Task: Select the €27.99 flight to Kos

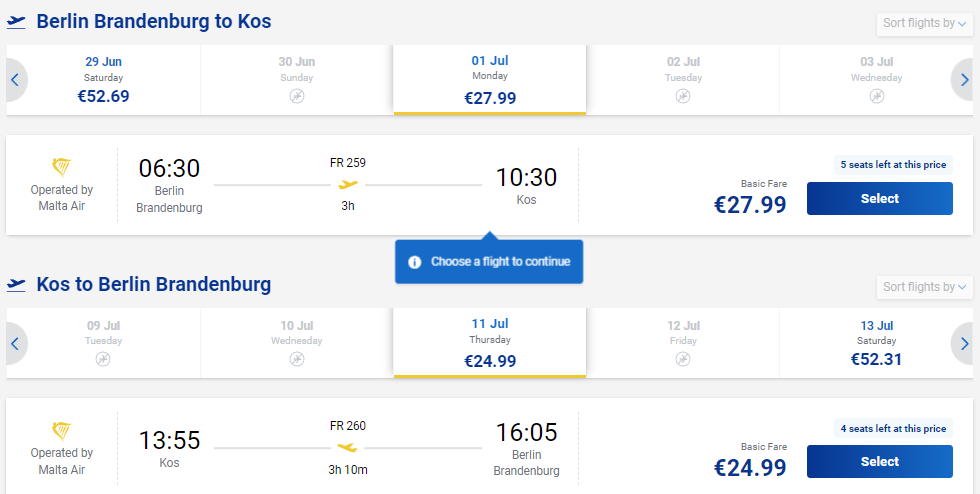Action: 879,198
